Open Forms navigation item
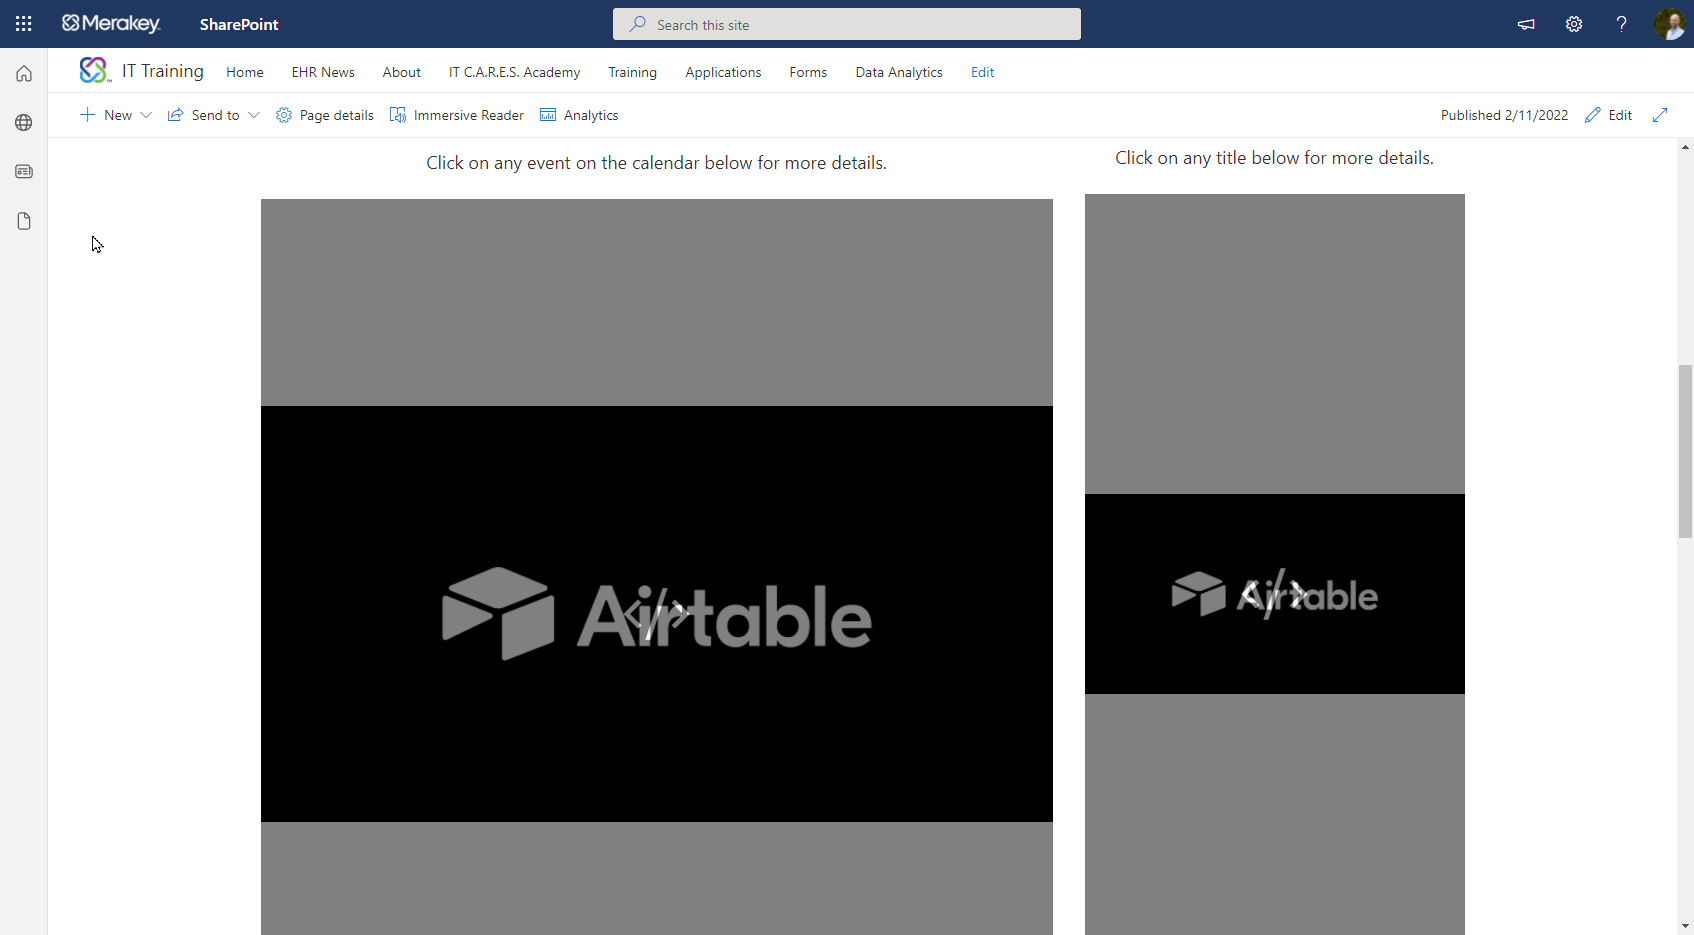The image size is (1694, 935). [x=808, y=72]
